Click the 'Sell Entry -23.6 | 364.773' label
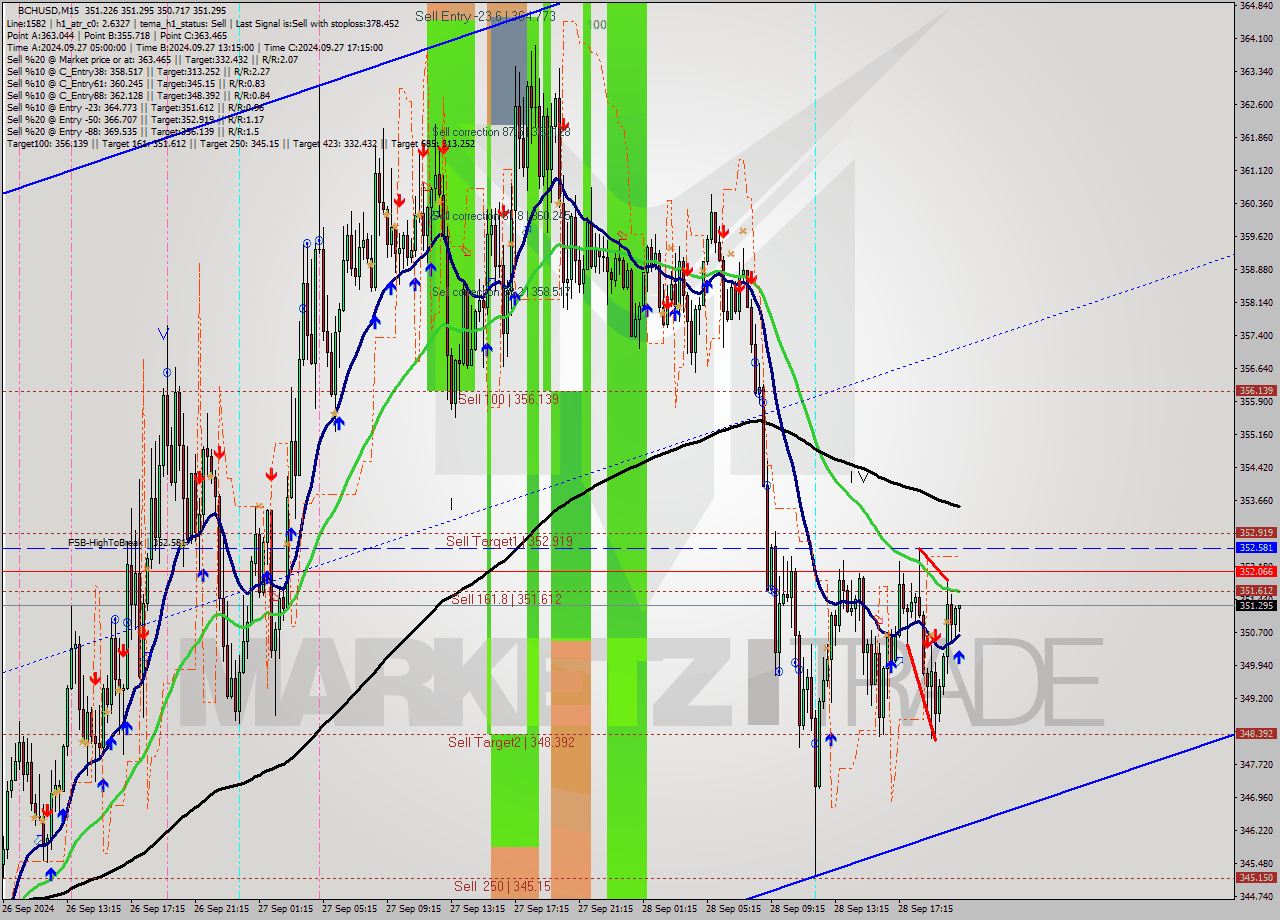Image resolution: width=1280 pixels, height=920 pixels. [x=485, y=16]
